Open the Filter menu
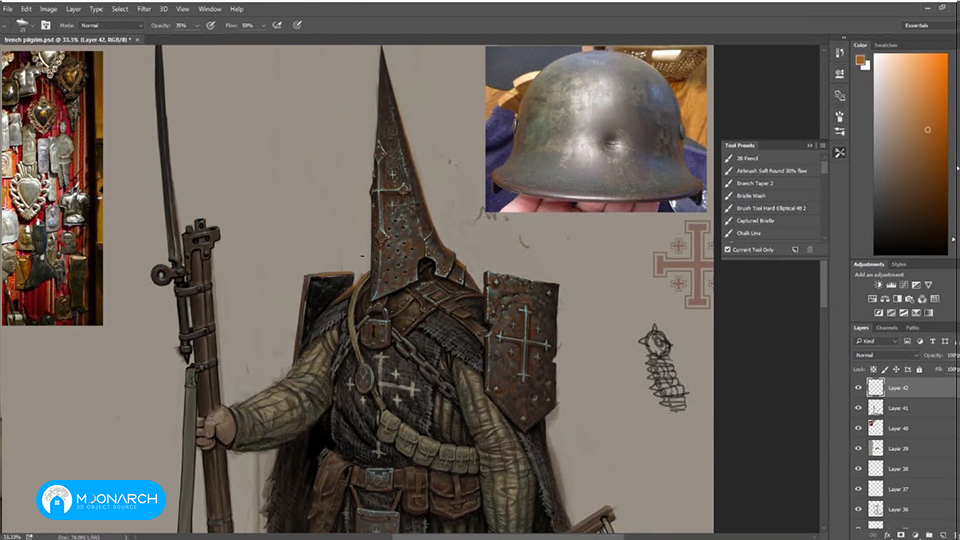 [x=144, y=9]
